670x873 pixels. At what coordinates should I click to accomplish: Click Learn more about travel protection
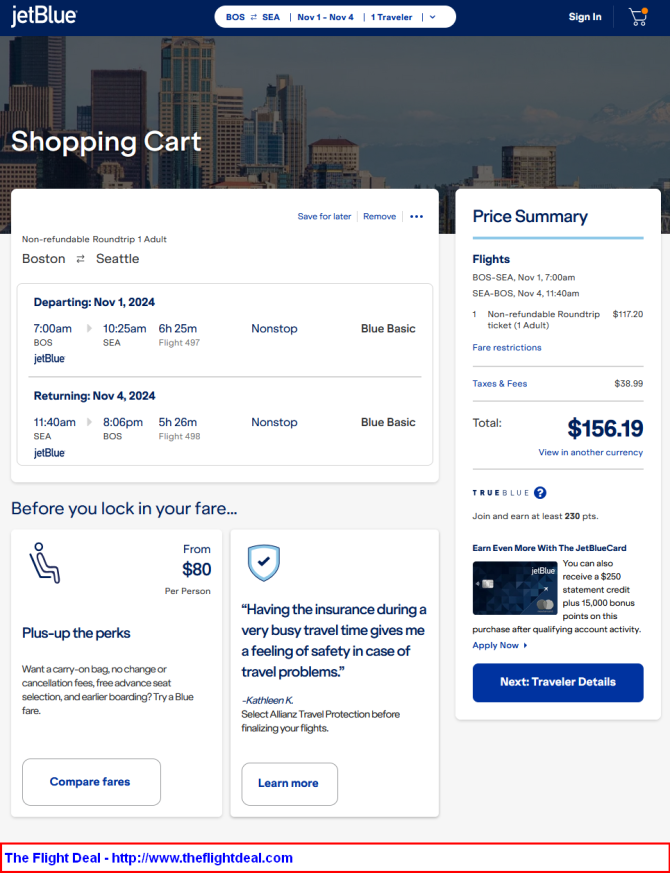[x=289, y=784]
